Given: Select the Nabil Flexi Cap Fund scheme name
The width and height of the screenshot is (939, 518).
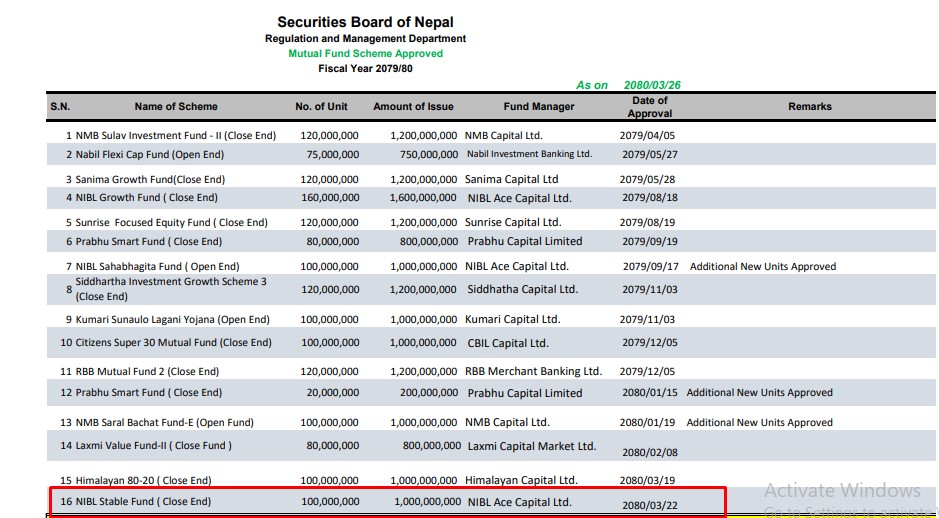Looking at the screenshot, I should tap(149, 155).
